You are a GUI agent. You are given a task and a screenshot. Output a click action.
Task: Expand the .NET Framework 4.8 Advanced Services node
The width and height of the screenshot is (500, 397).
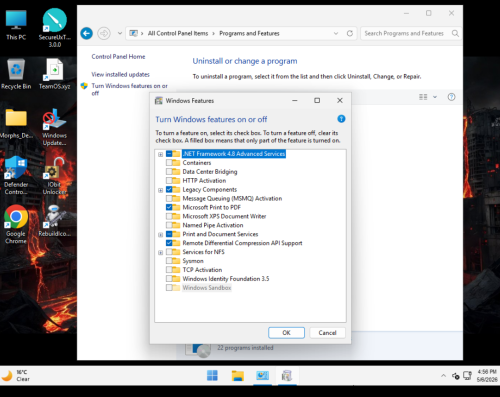[160, 154]
